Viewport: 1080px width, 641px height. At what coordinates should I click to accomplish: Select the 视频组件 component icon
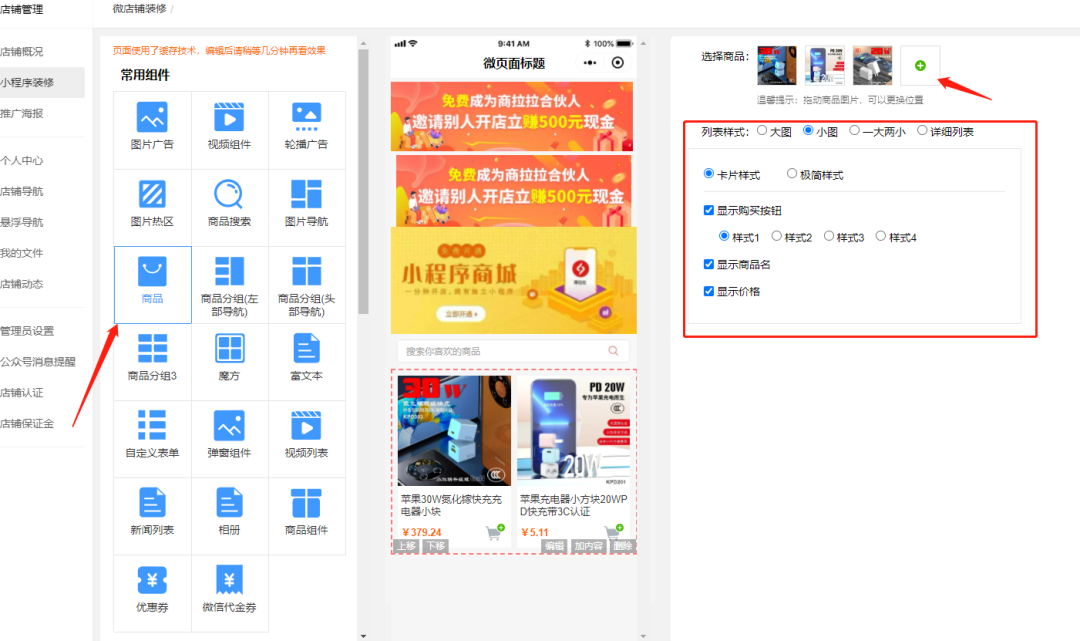pyautogui.click(x=229, y=128)
